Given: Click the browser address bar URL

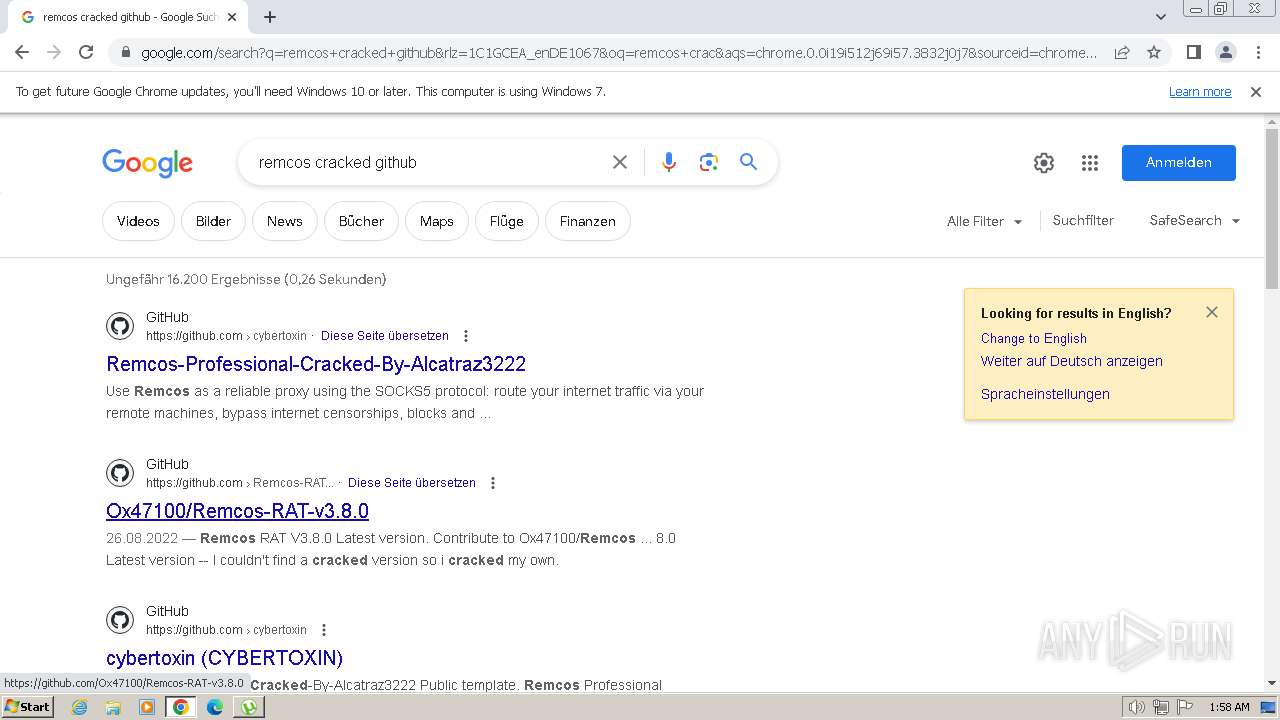Looking at the screenshot, I should 619,52.
